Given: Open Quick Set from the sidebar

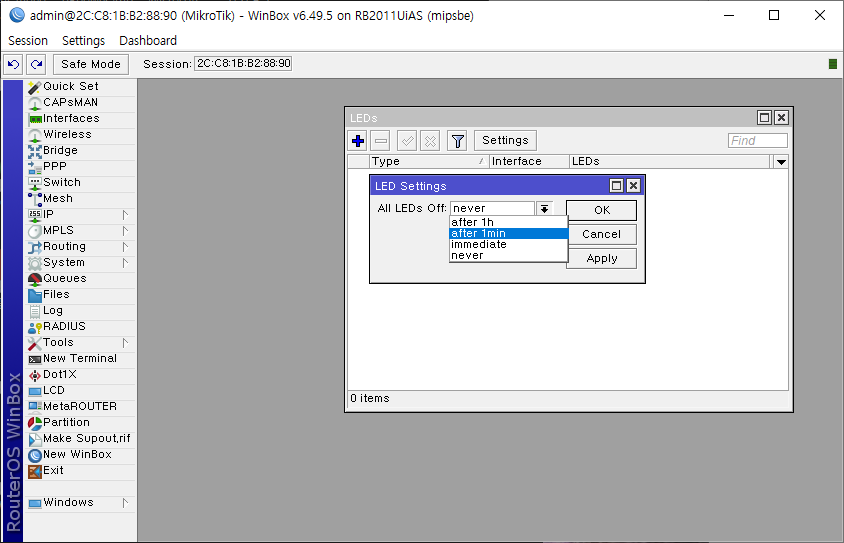Looking at the screenshot, I should 81,87.
